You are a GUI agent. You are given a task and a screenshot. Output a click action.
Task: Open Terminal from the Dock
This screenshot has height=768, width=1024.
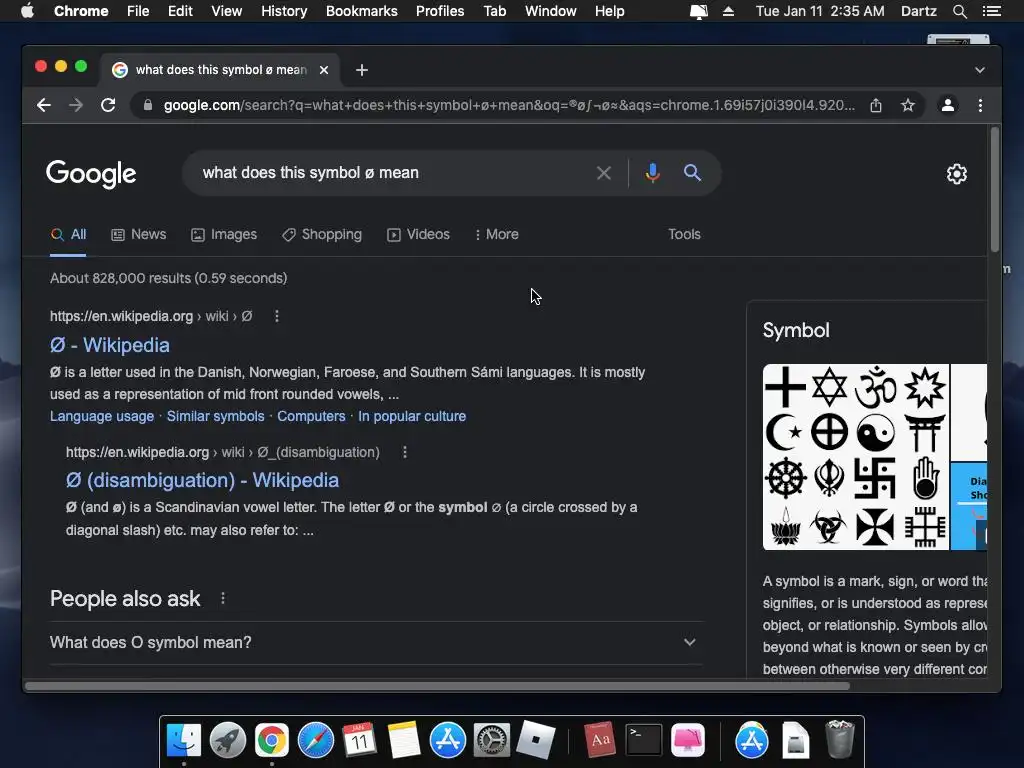click(x=644, y=740)
